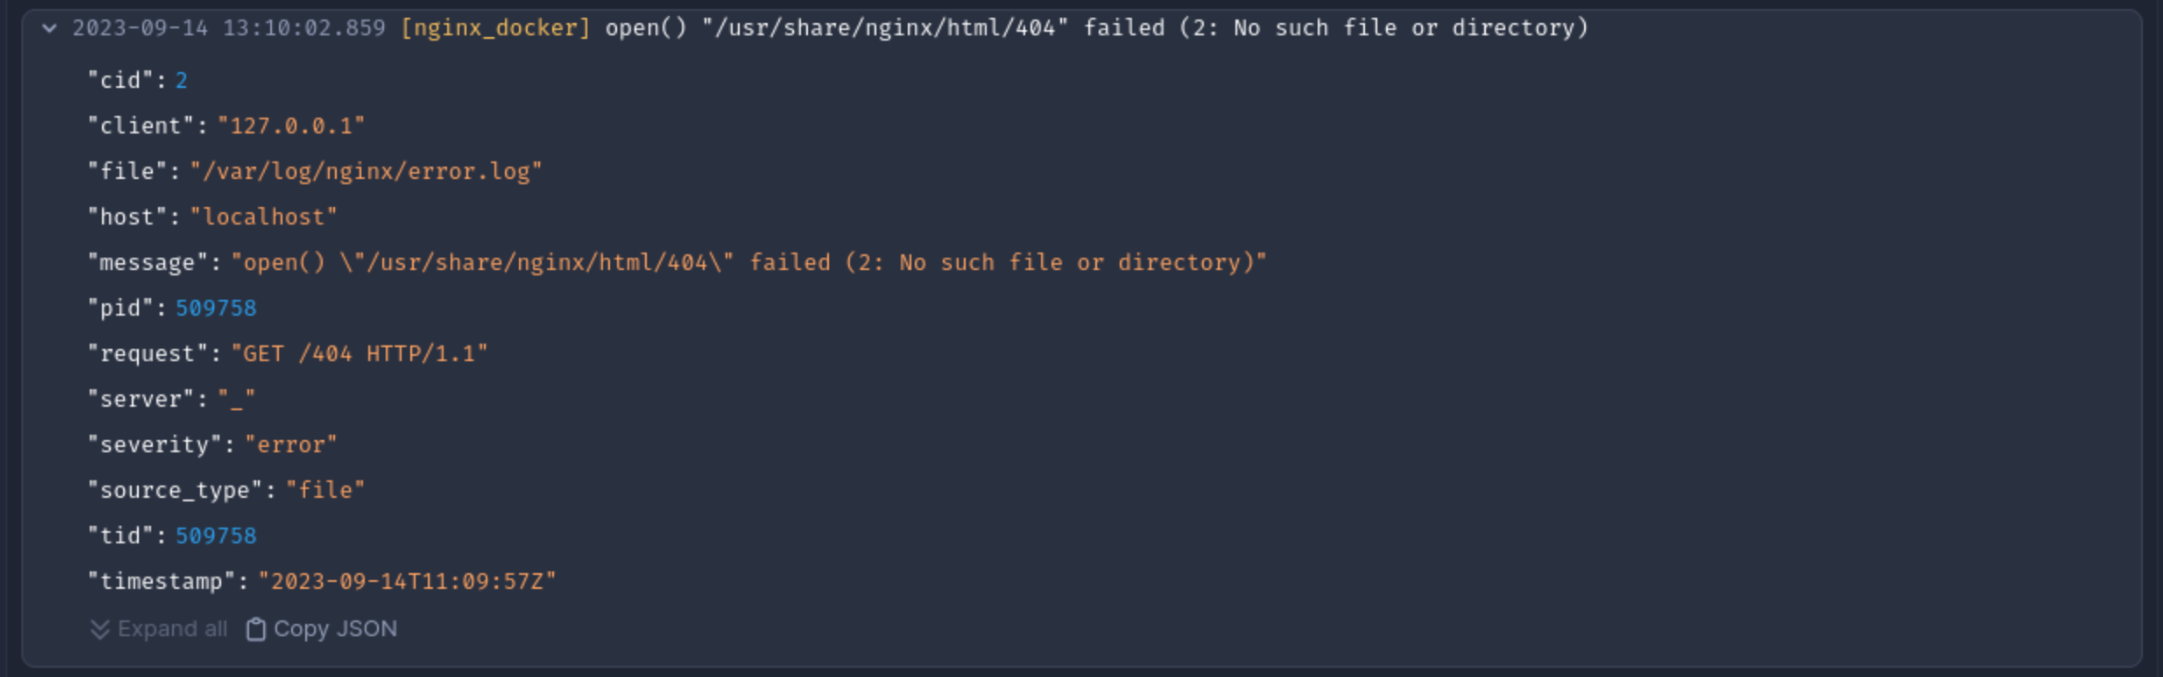This screenshot has width=2163, height=677.
Task: Select the server value "_"
Action: click(x=237, y=399)
